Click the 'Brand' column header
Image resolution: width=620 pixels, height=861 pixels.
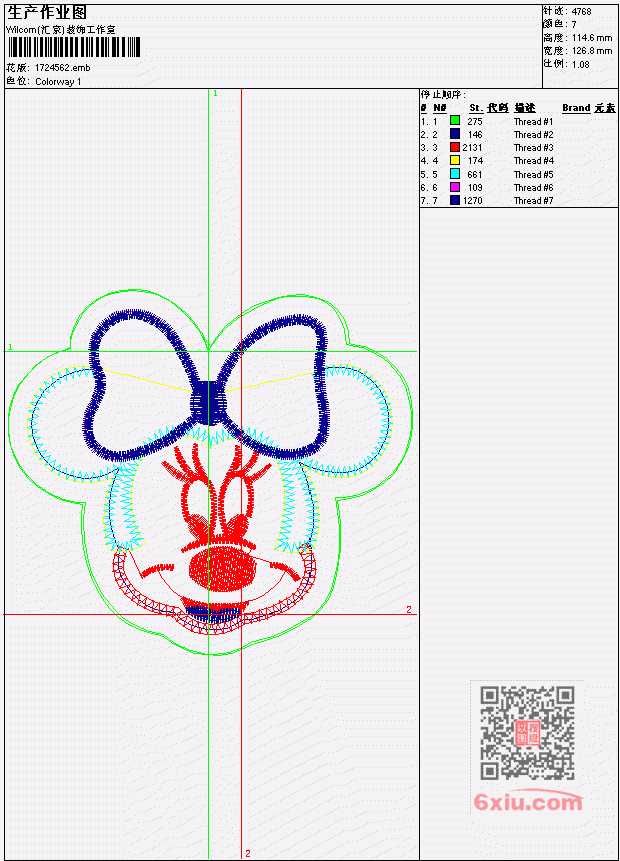pos(576,108)
